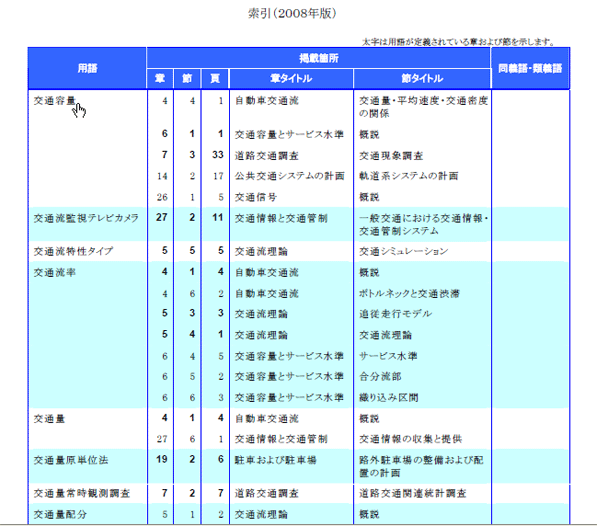The height and width of the screenshot is (526, 597).
Task: Click the 頁 column header
Action: (x=215, y=79)
